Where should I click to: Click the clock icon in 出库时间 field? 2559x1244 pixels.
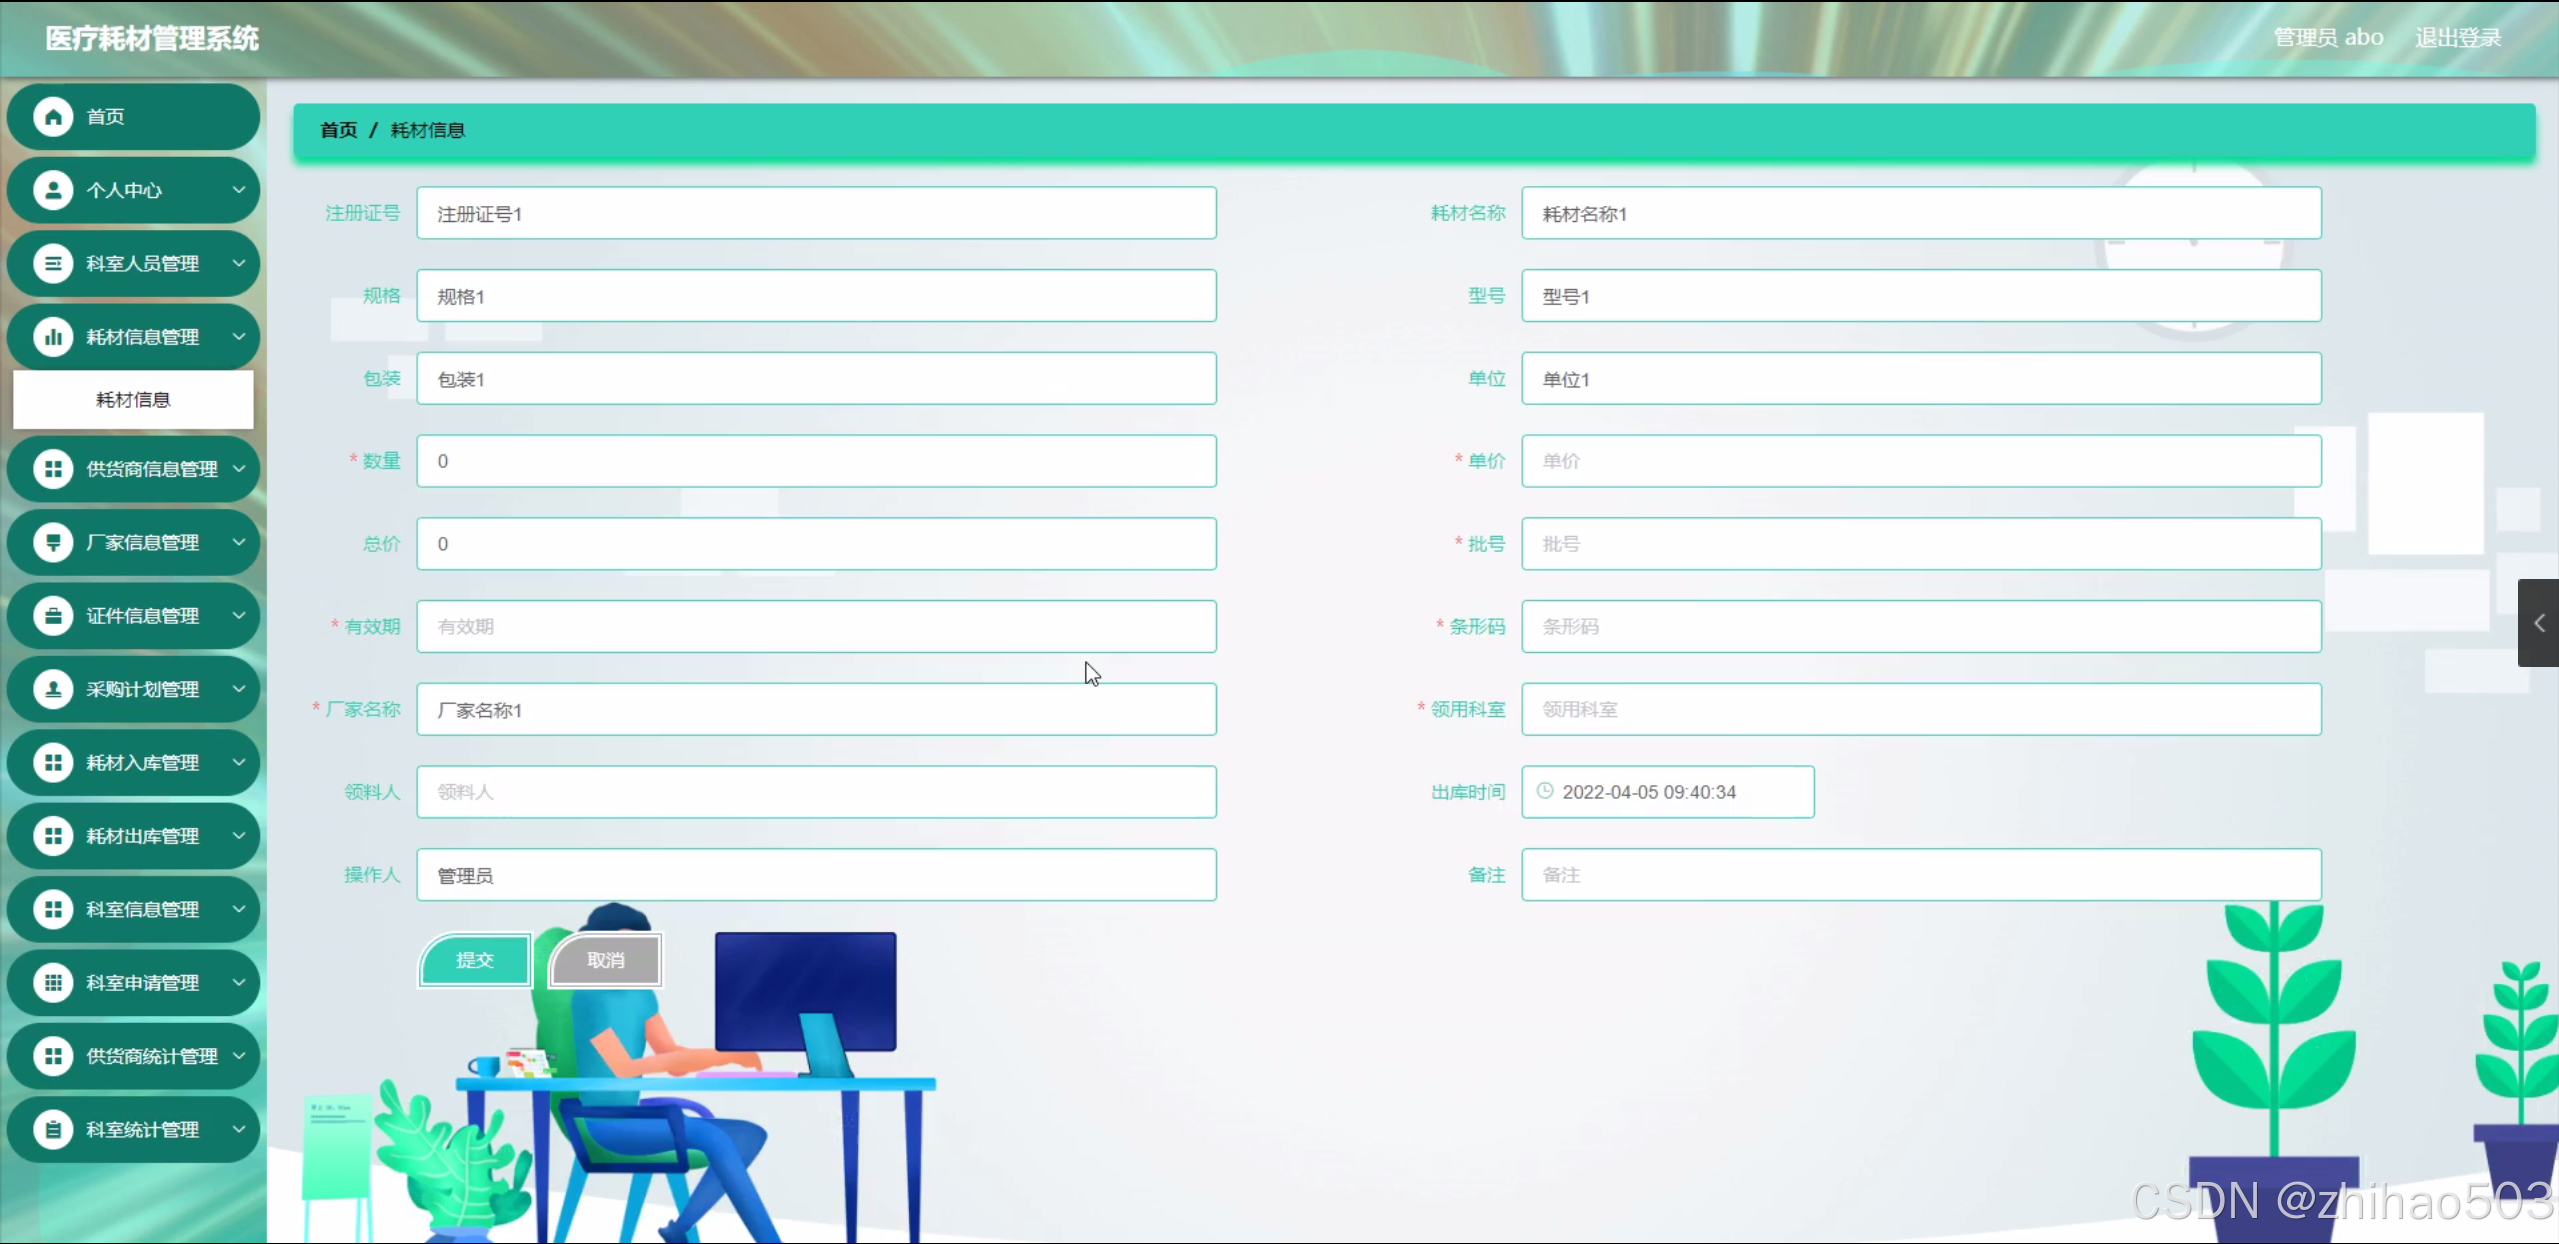[x=1545, y=791]
